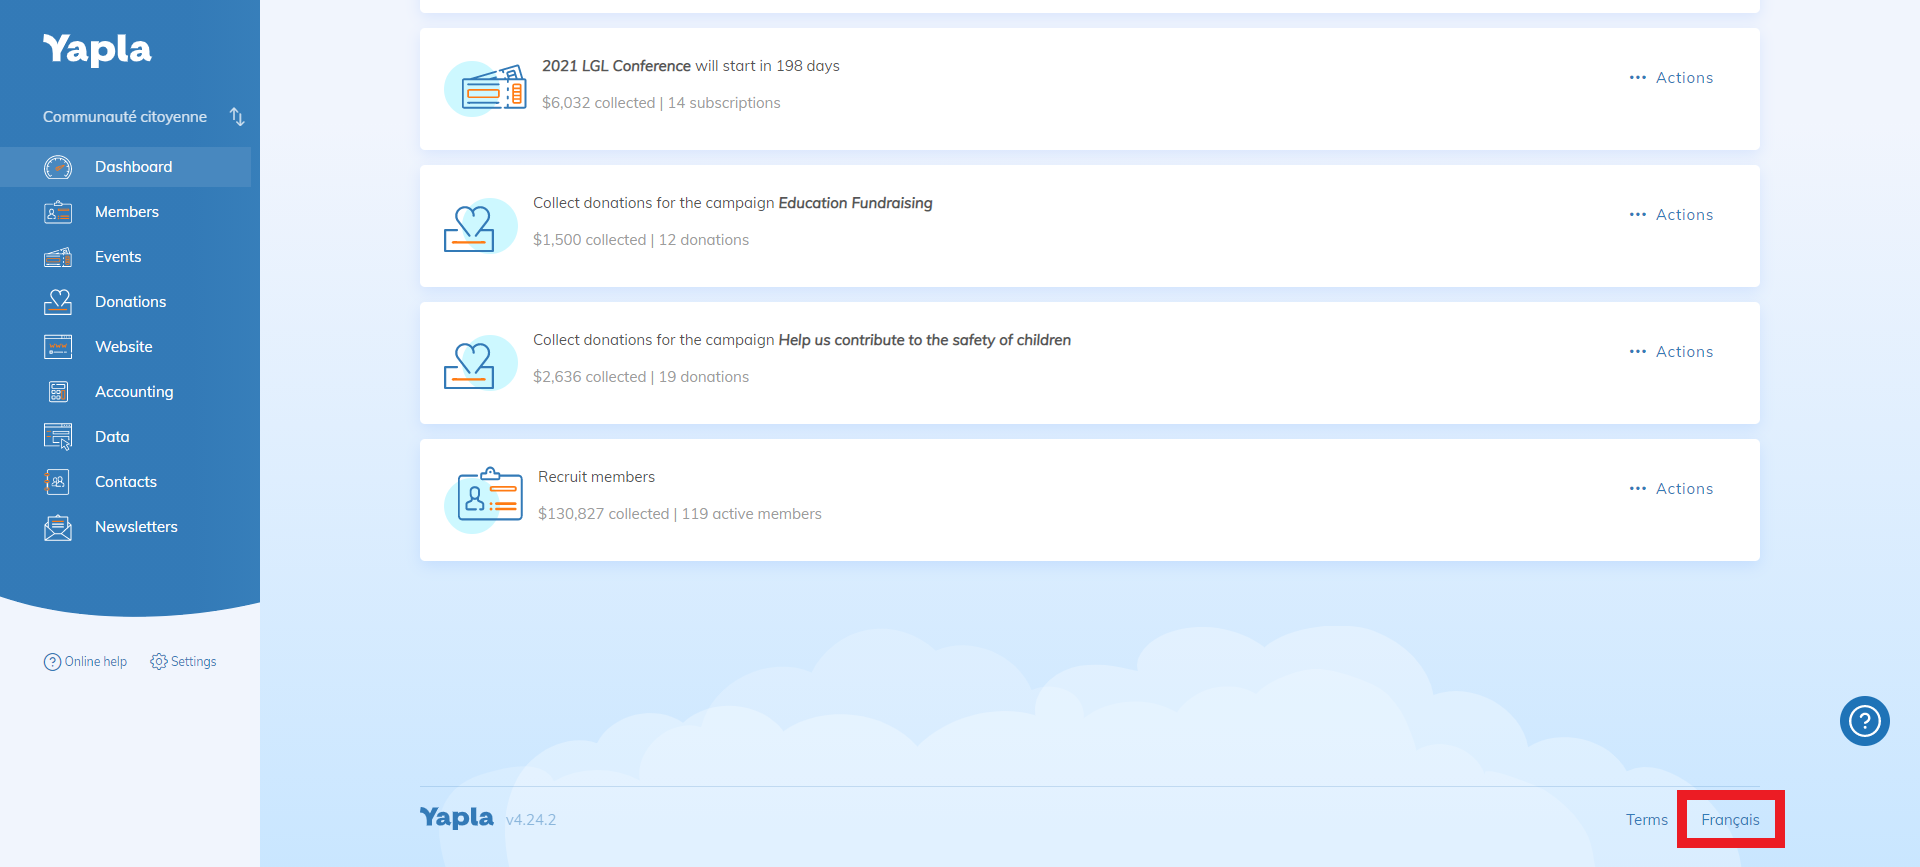Open Actions for Recruit members

click(1671, 489)
